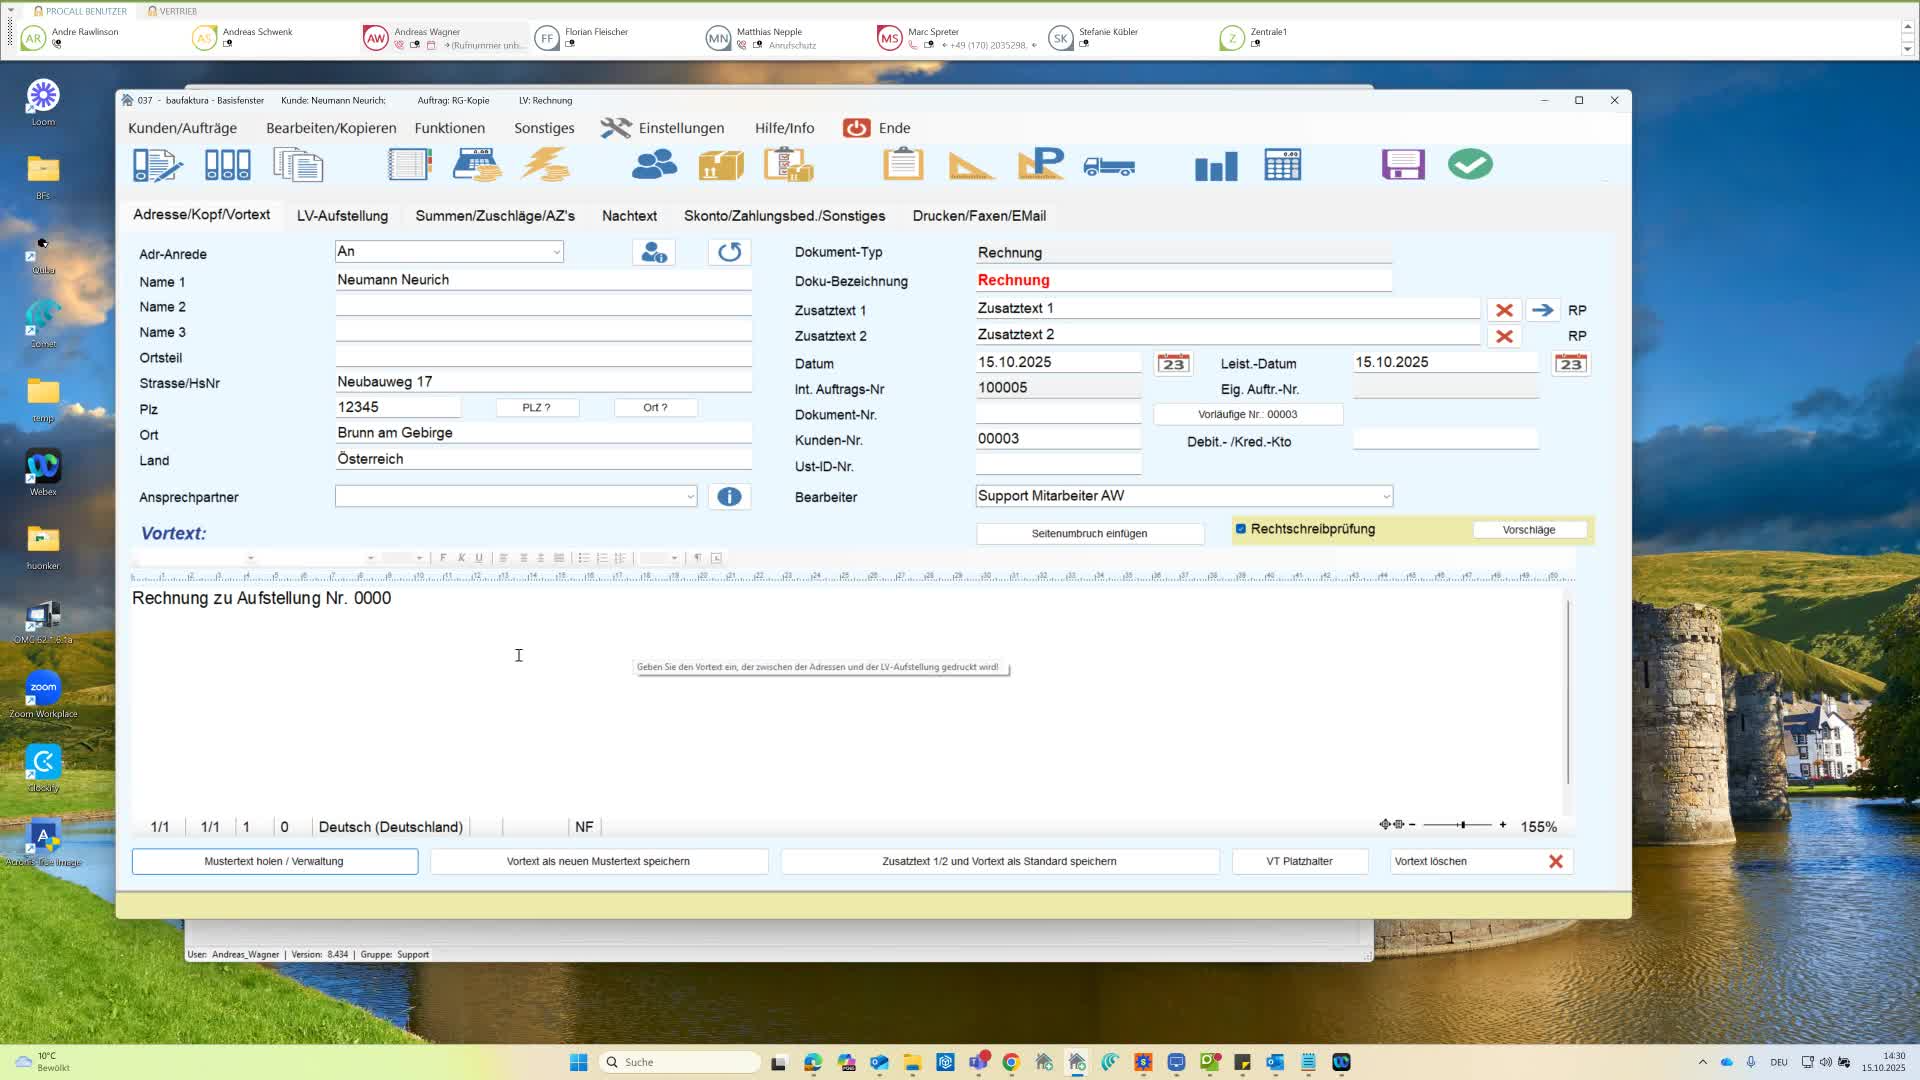This screenshot has height=1080, width=1920.
Task: Click into the Name 2 input field
Action: point(543,307)
